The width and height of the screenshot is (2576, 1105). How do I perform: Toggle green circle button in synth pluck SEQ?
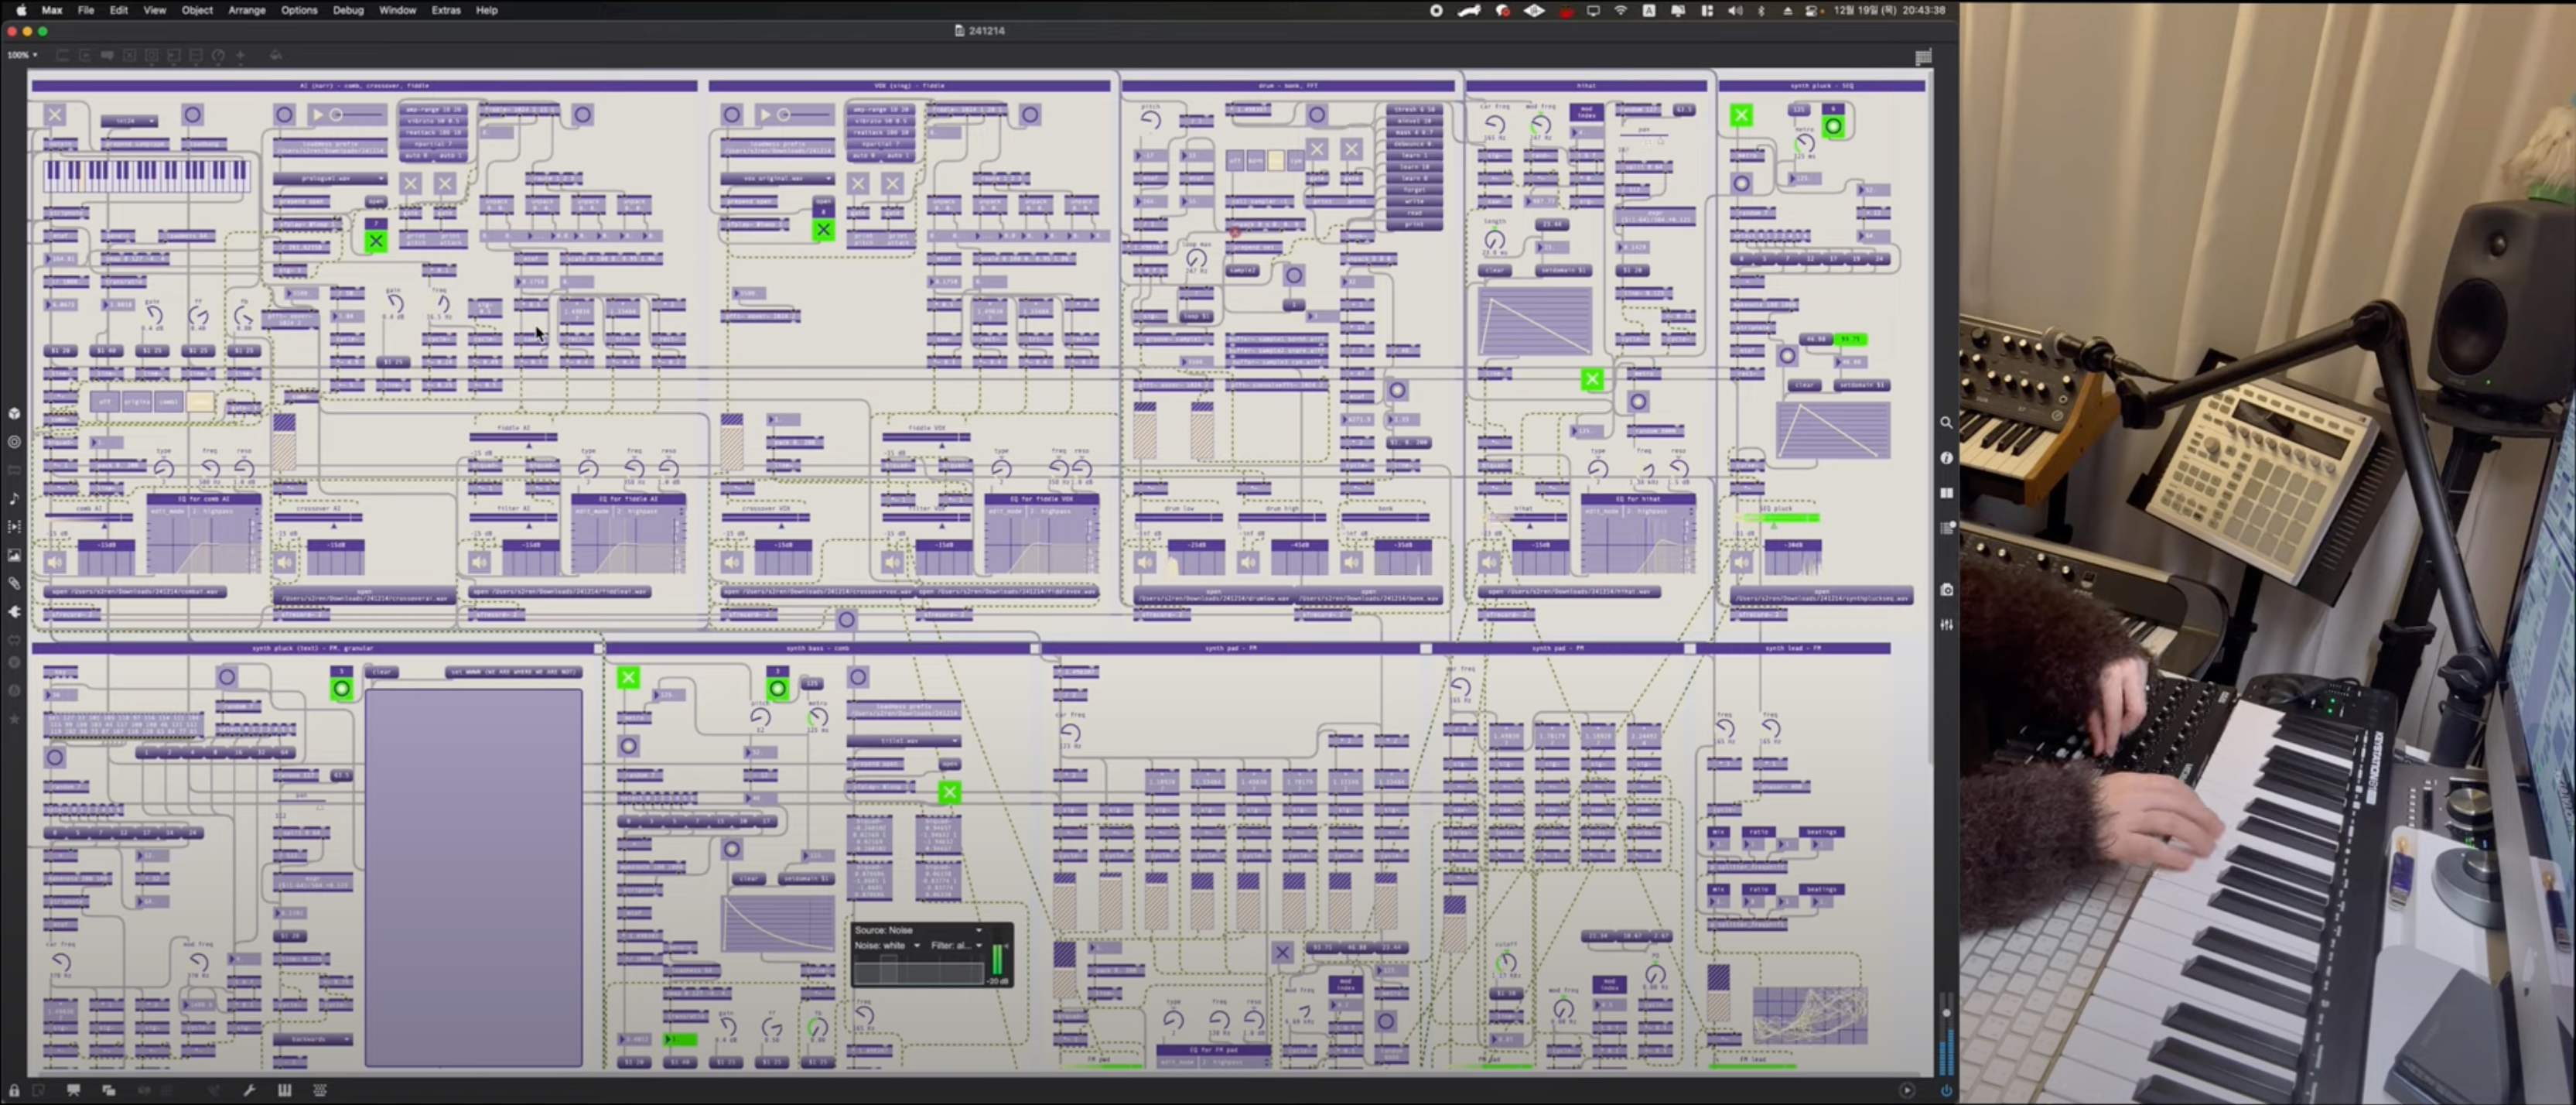click(1833, 126)
